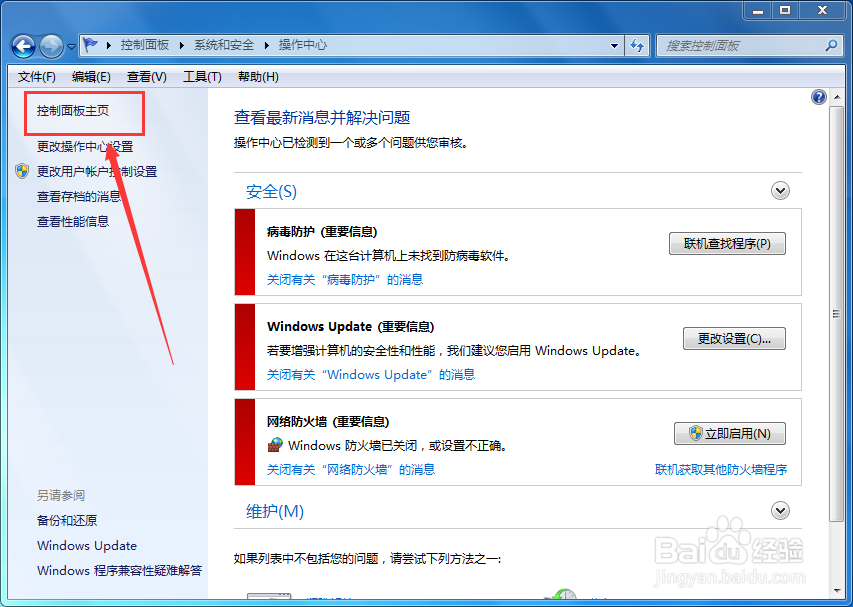
Task: Maximize the window
Action: (785, 10)
